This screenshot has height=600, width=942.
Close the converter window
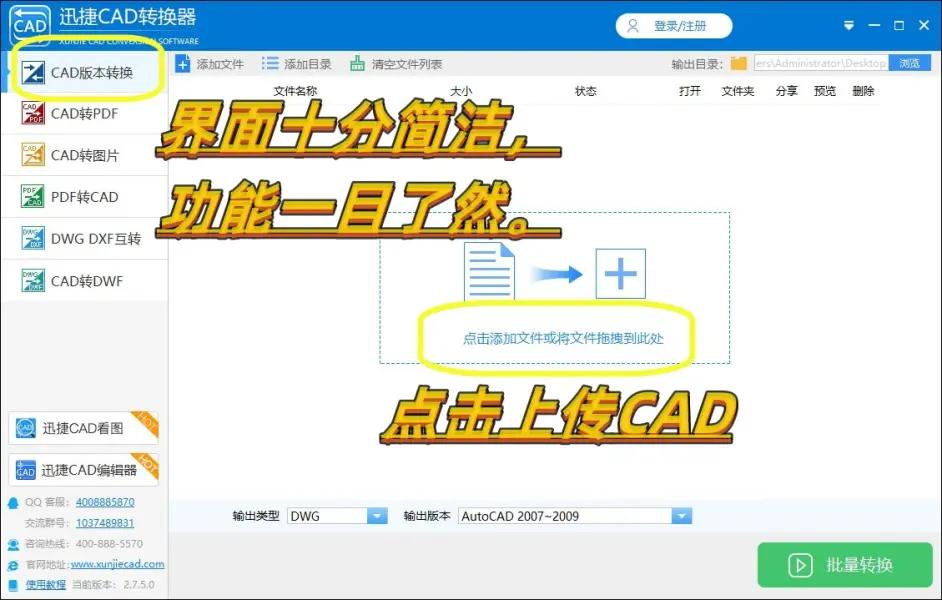point(925,25)
